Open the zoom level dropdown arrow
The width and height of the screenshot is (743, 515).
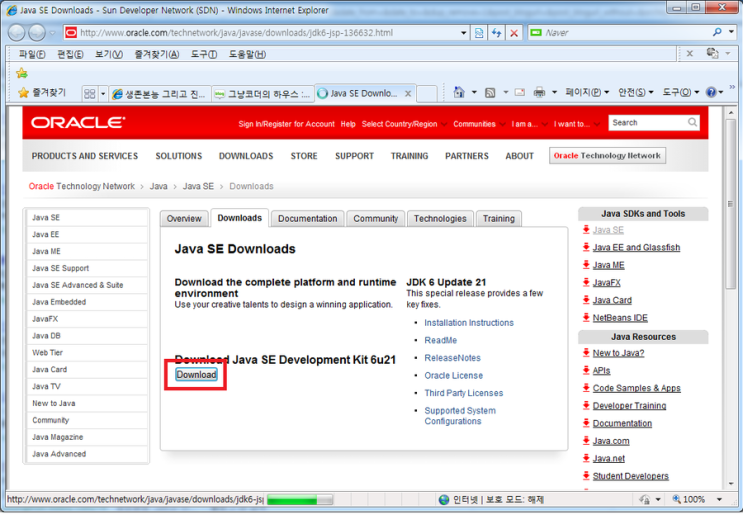click(x=719, y=499)
